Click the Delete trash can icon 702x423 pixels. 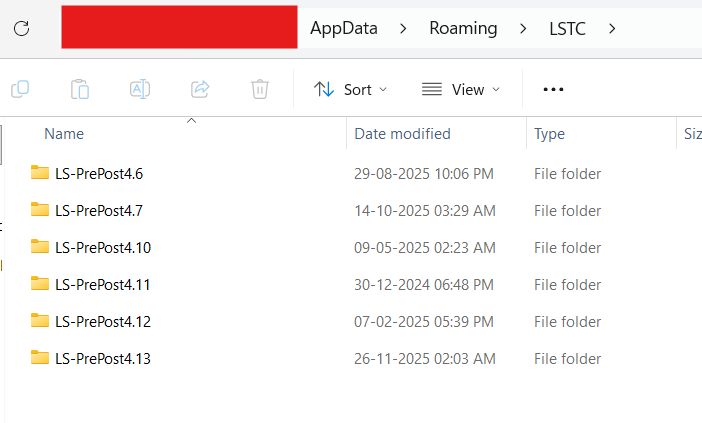tap(260, 89)
